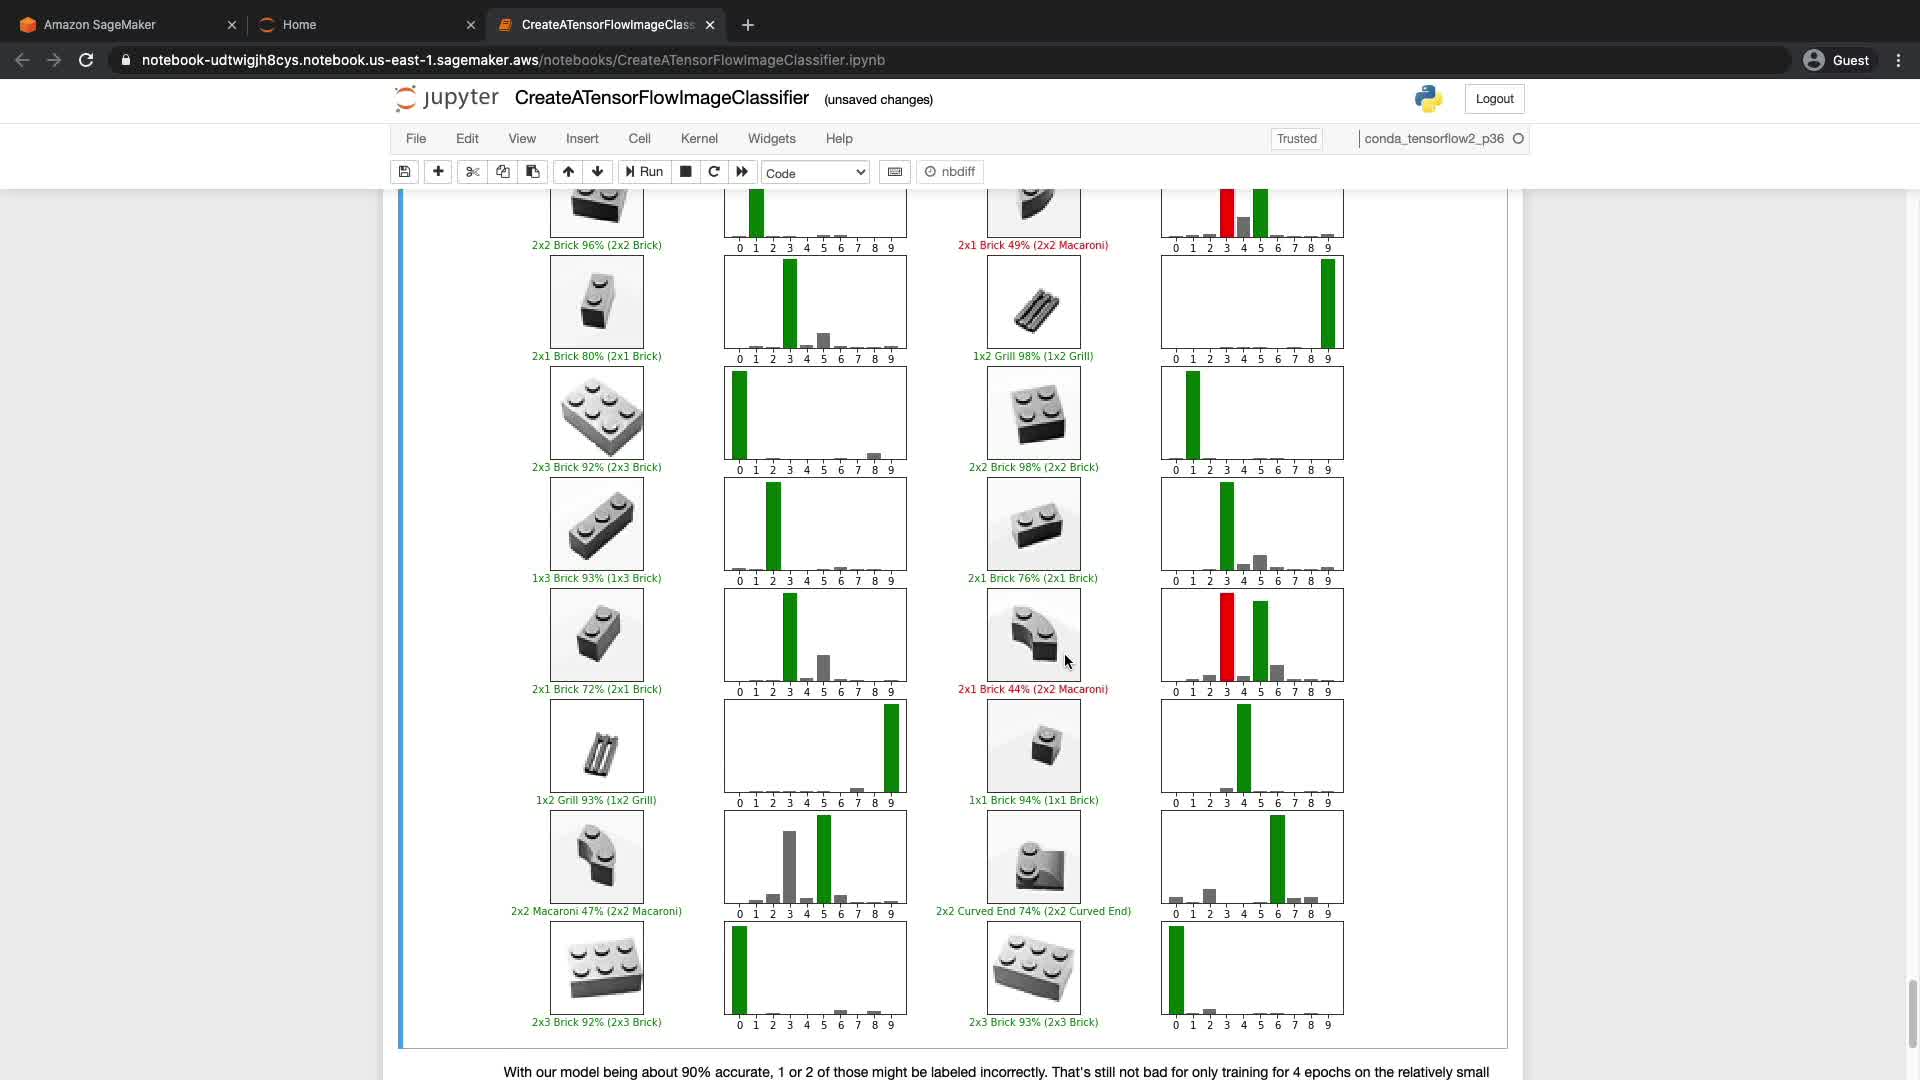Click the Trusted notebook indicator
This screenshot has width=1920, height=1080.
[x=1296, y=139]
